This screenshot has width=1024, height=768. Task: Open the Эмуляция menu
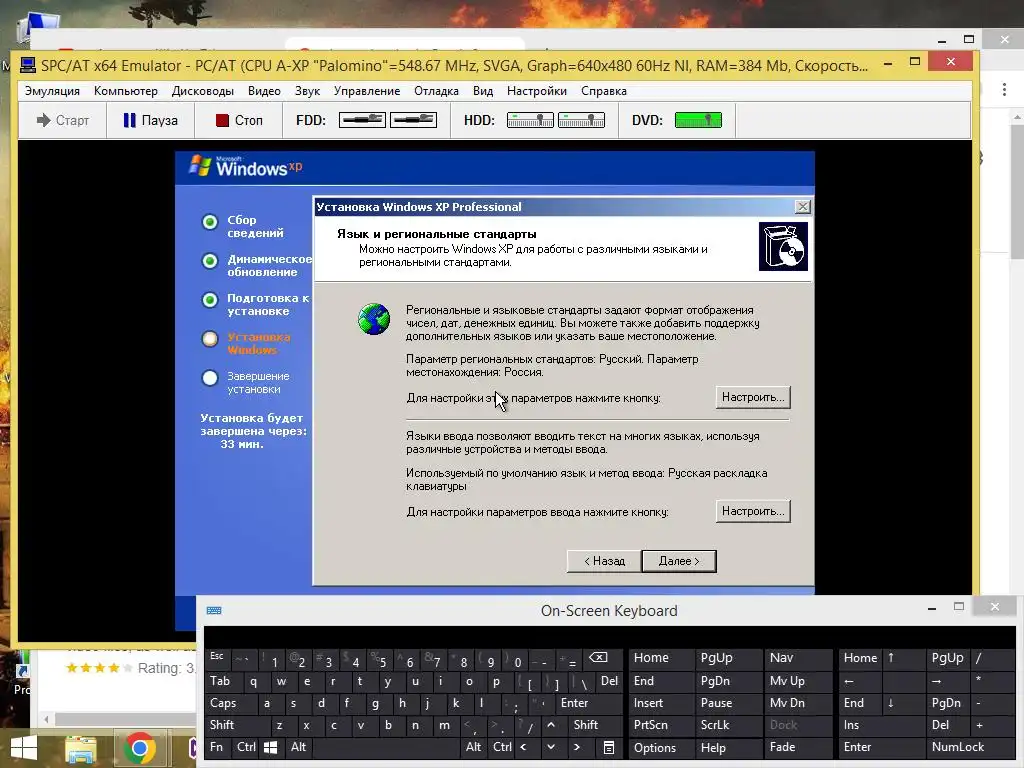point(52,91)
